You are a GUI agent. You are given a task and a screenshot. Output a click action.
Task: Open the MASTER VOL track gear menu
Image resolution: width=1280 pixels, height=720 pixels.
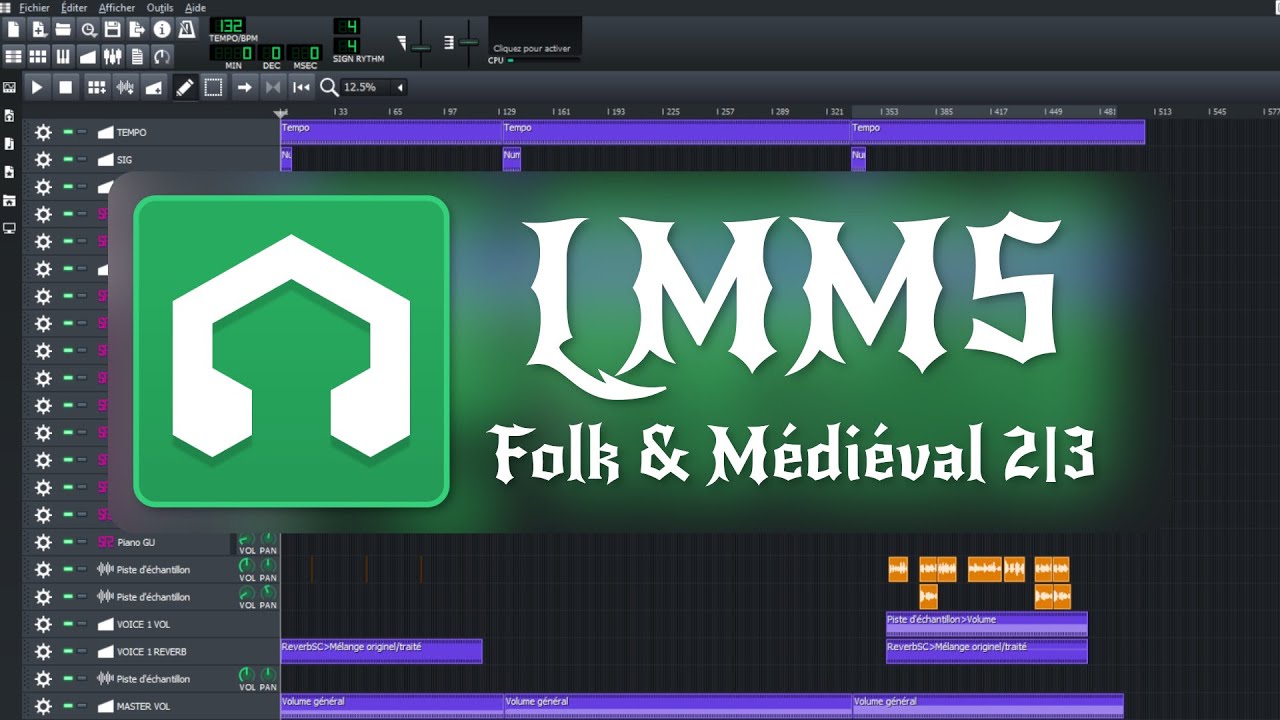(x=43, y=706)
